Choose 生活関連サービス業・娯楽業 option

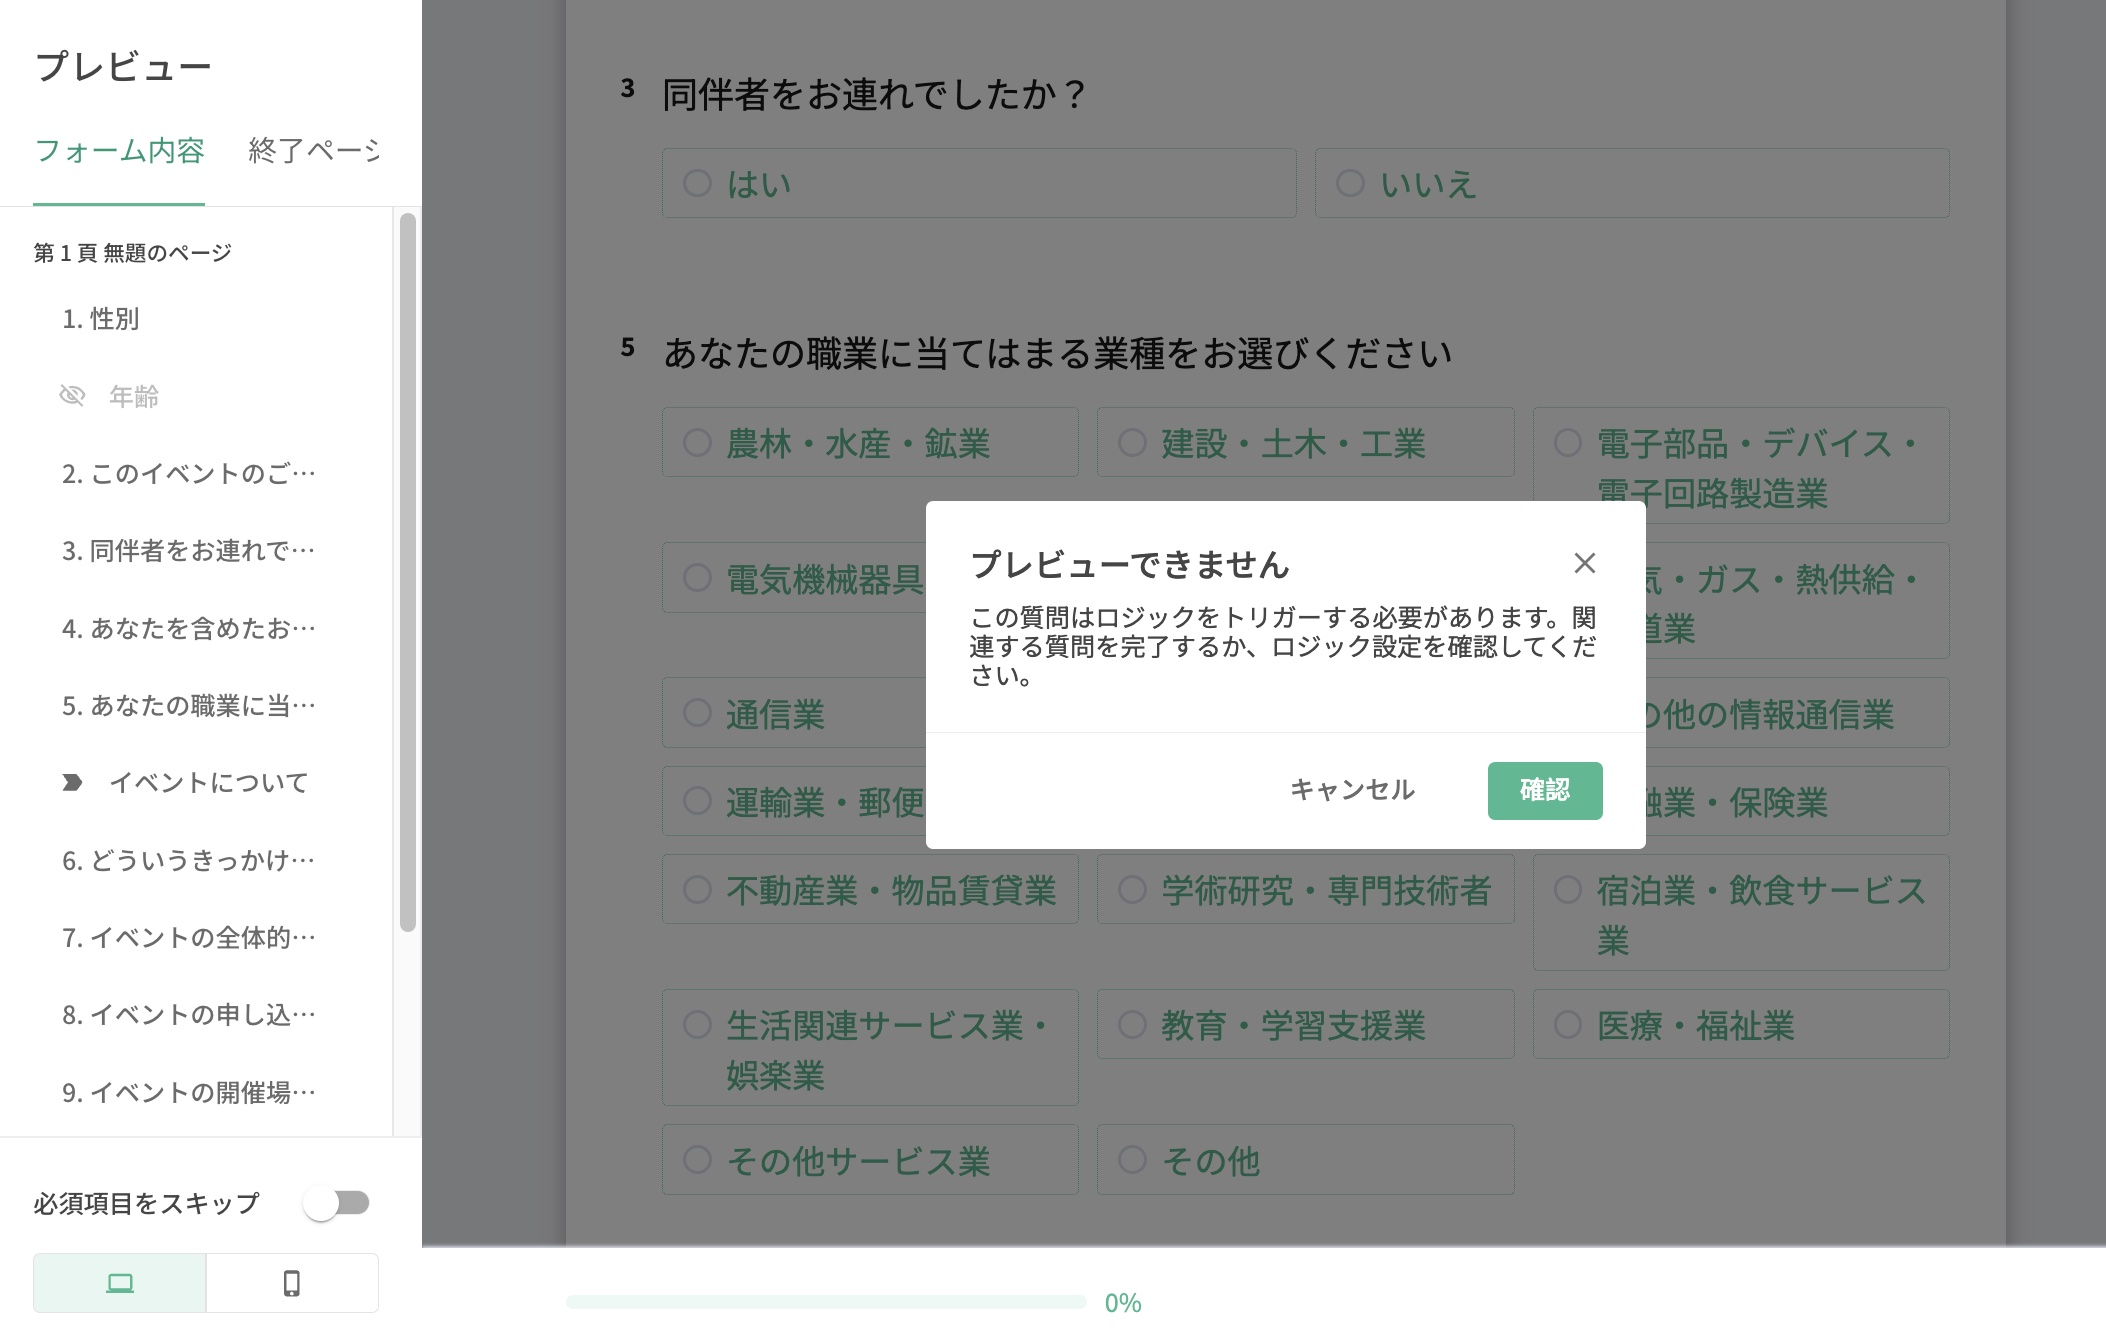click(870, 1047)
